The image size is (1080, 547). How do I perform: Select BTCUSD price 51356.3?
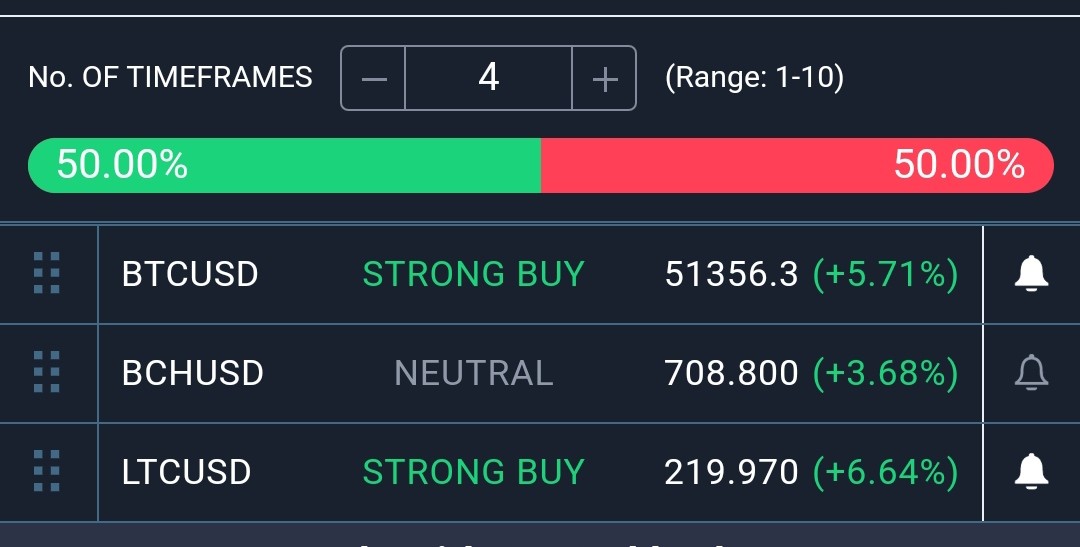731,274
